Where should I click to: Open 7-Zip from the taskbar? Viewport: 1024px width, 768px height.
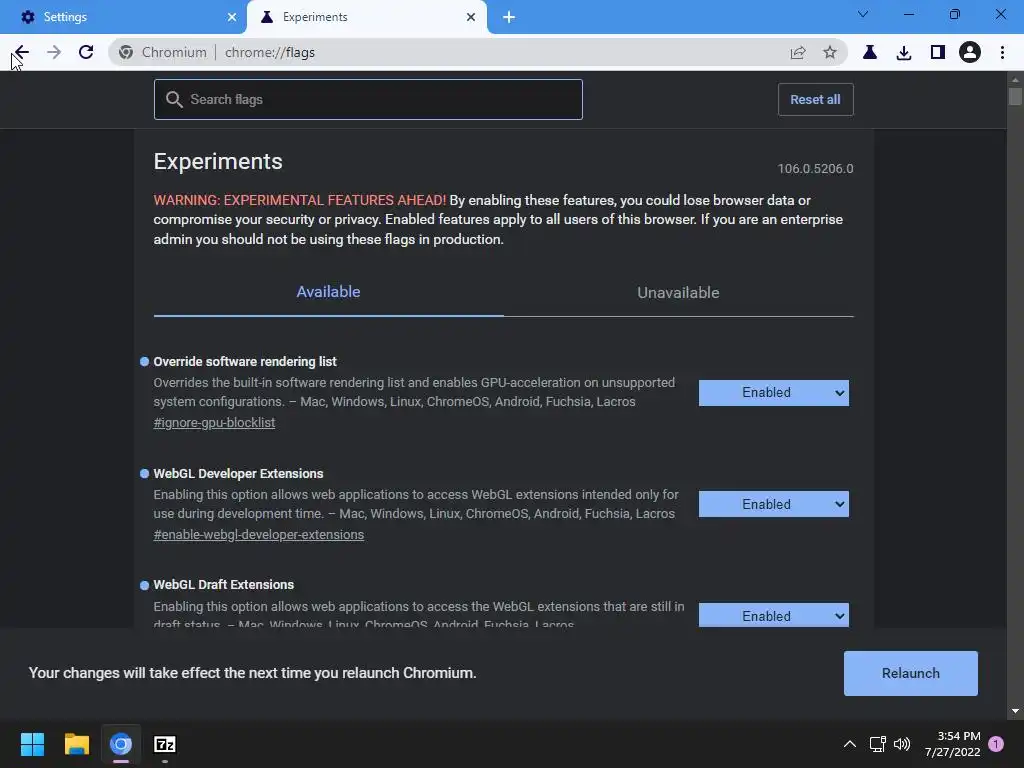pyautogui.click(x=165, y=744)
